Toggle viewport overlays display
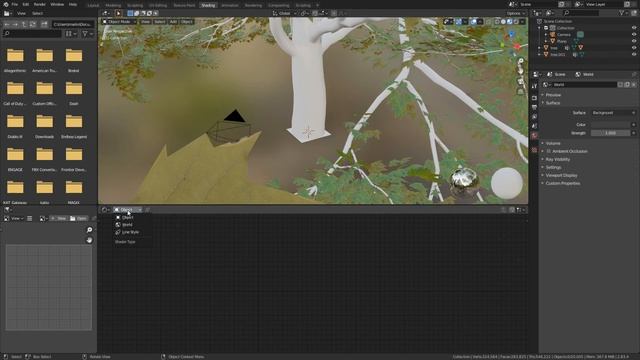The image size is (640, 360). click(x=473, y=21)
